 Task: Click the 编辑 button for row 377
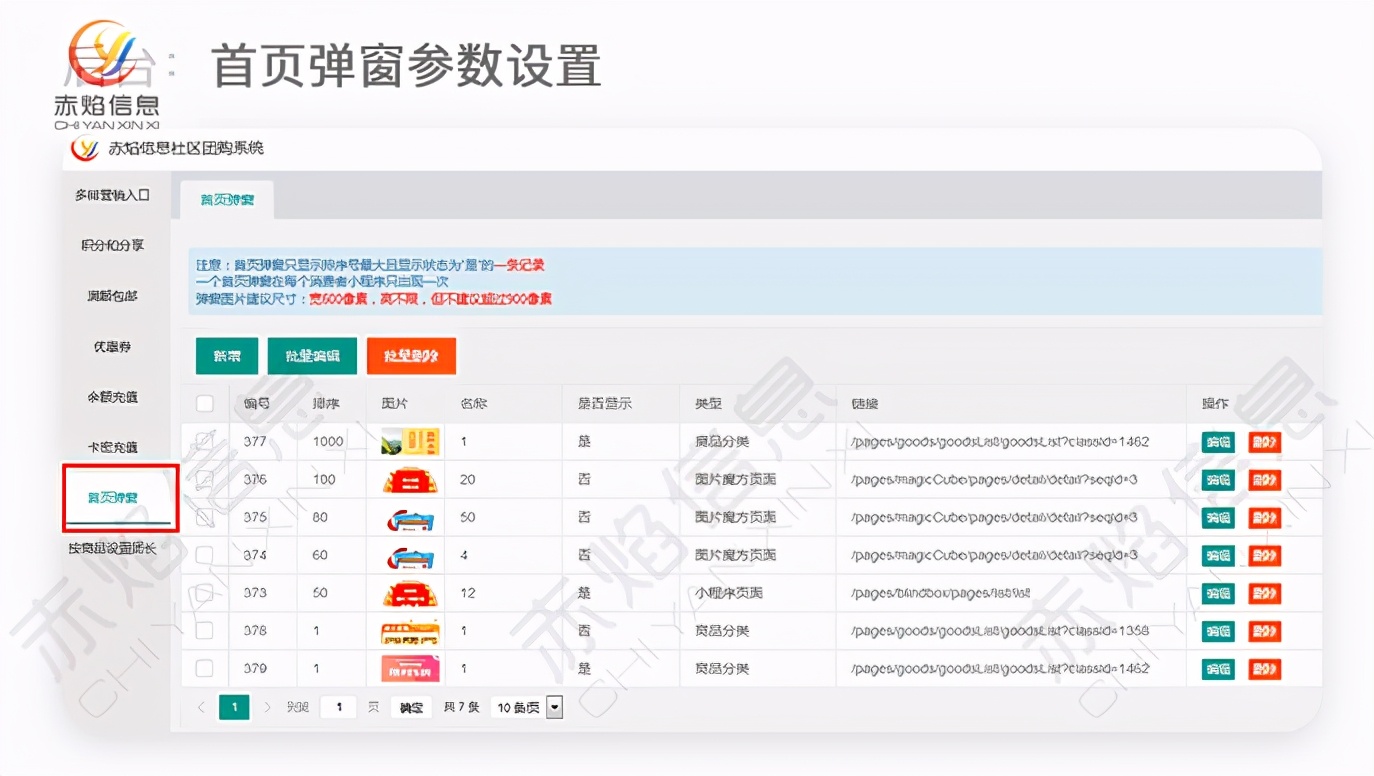tap(1217, 442)
